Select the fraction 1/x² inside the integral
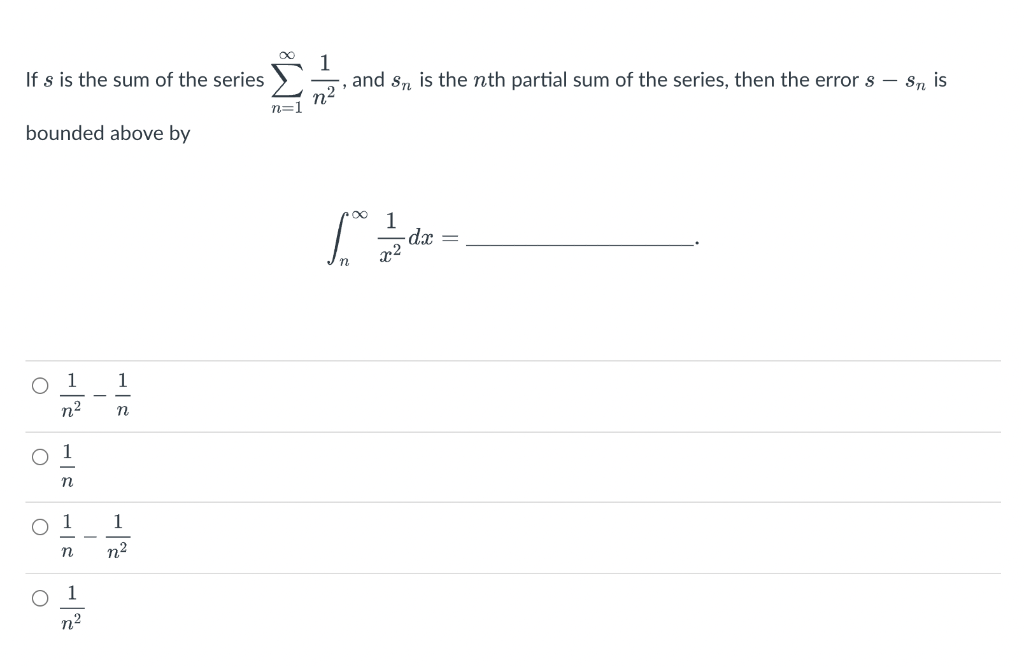The width and height of the screenshot is (1024, 667). click(391, 238)
